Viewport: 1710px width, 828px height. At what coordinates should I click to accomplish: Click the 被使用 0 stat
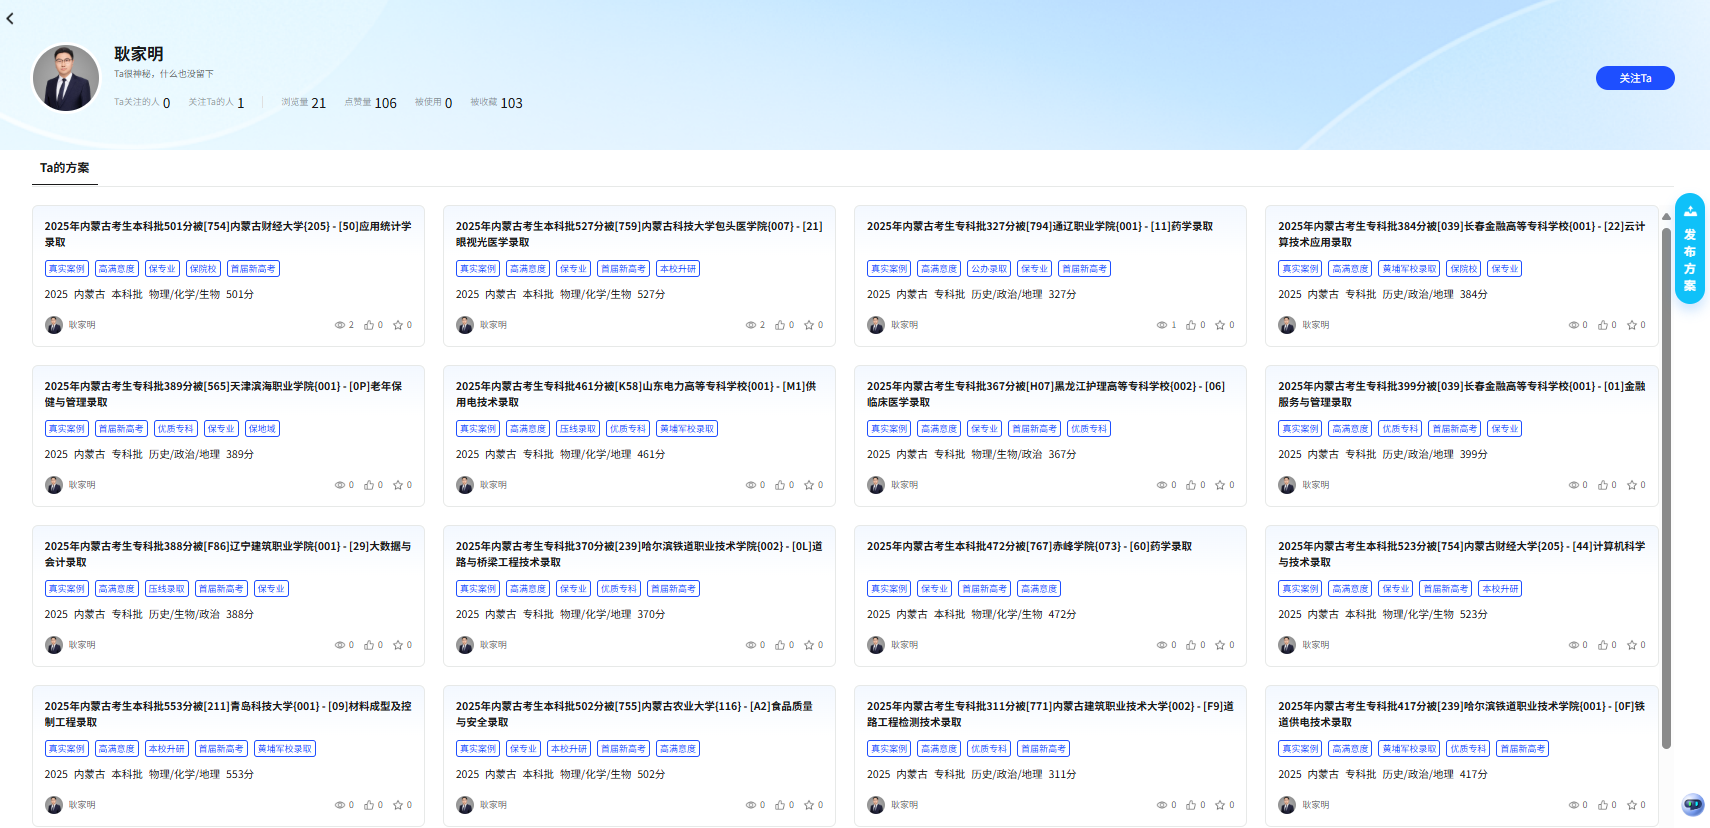click(x=433, y=102)
